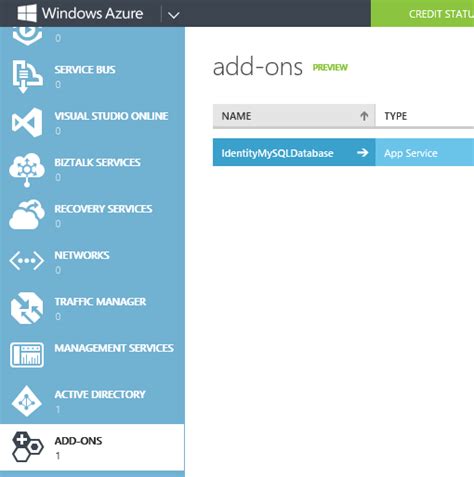Image resolution: width=474 pixels, height=477 pixels.
Task: Click the Service Bus icon
Action: 27,76
